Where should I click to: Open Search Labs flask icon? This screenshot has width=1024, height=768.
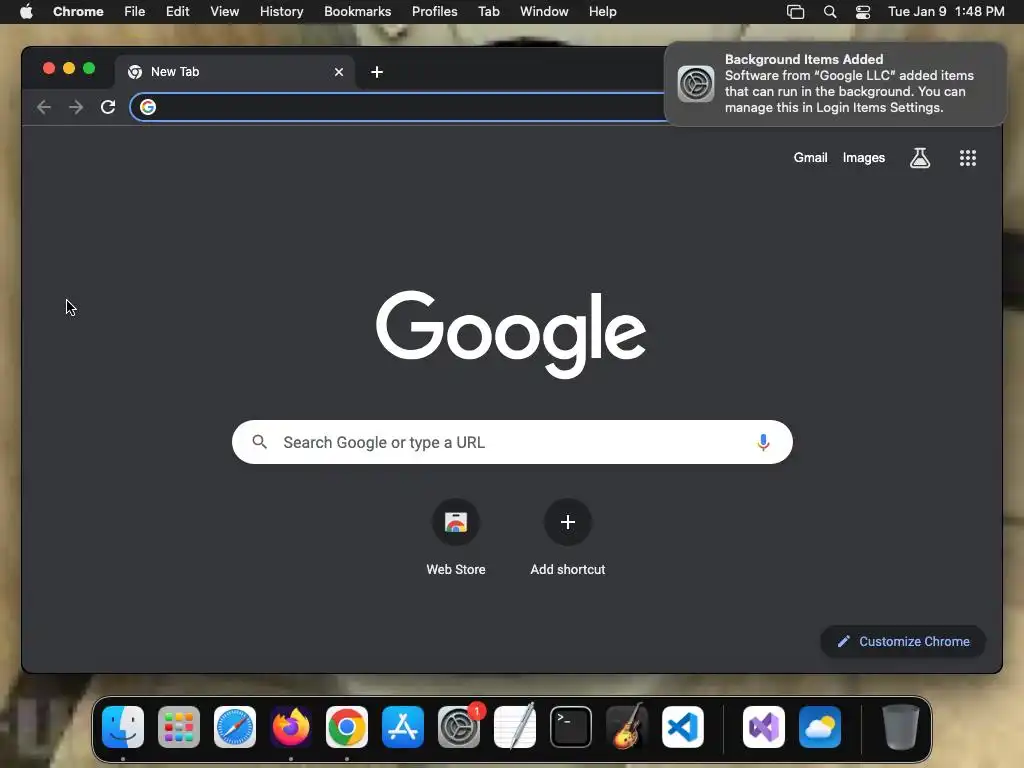(920, 157)
